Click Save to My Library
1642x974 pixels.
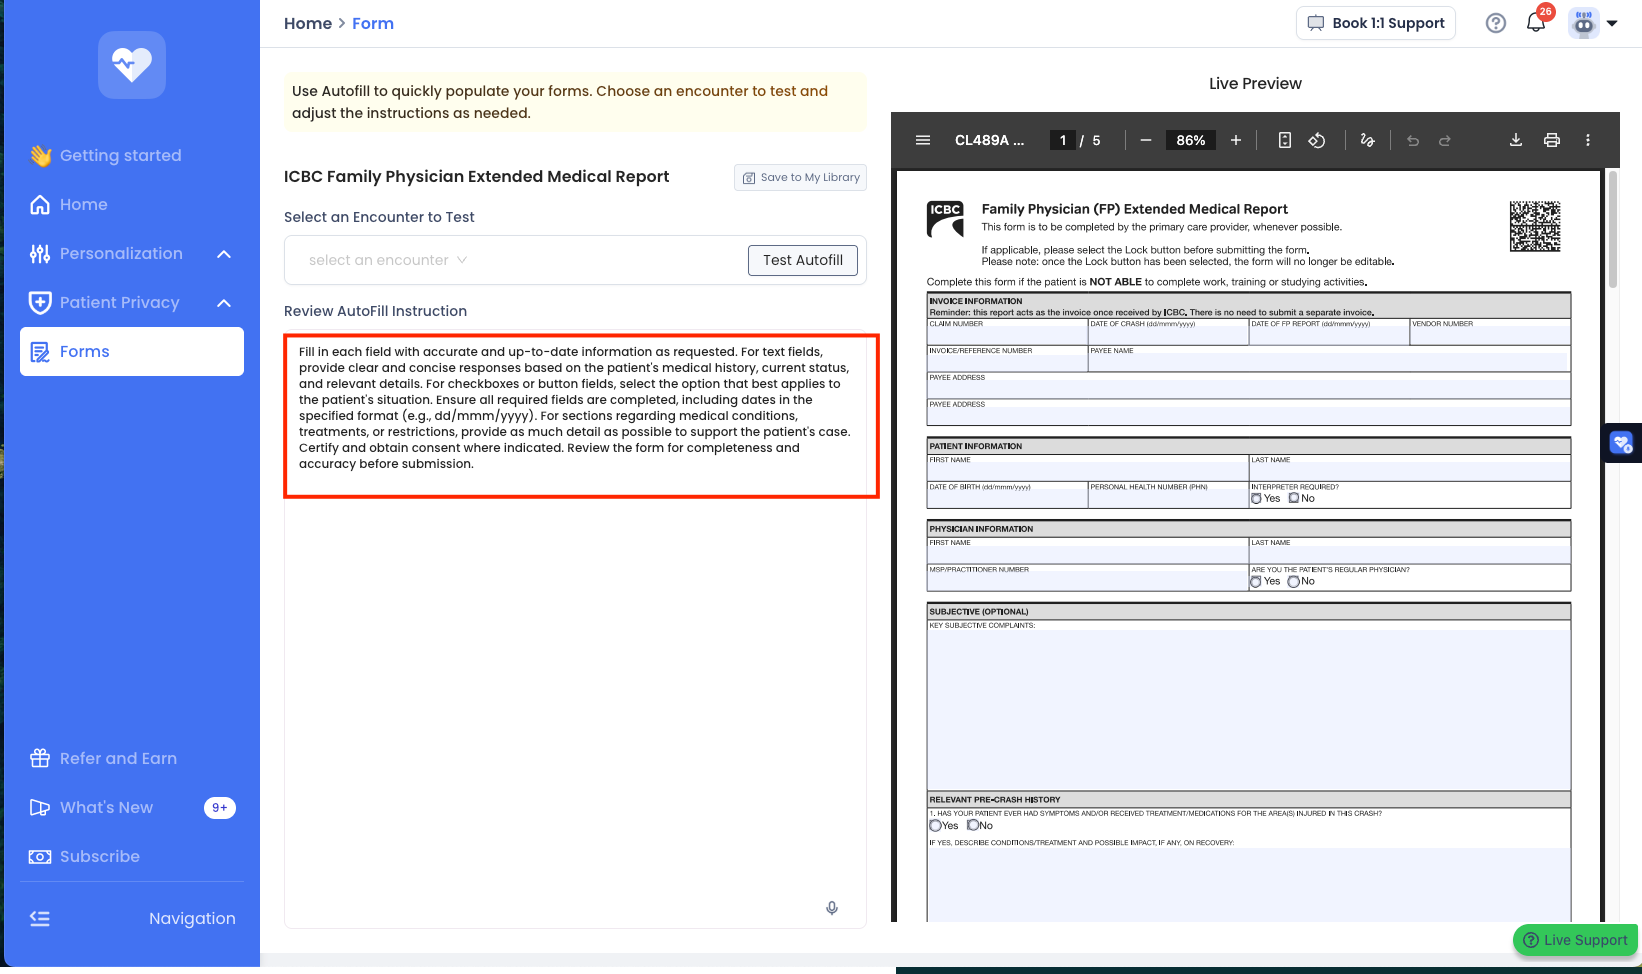coord(800,177)
